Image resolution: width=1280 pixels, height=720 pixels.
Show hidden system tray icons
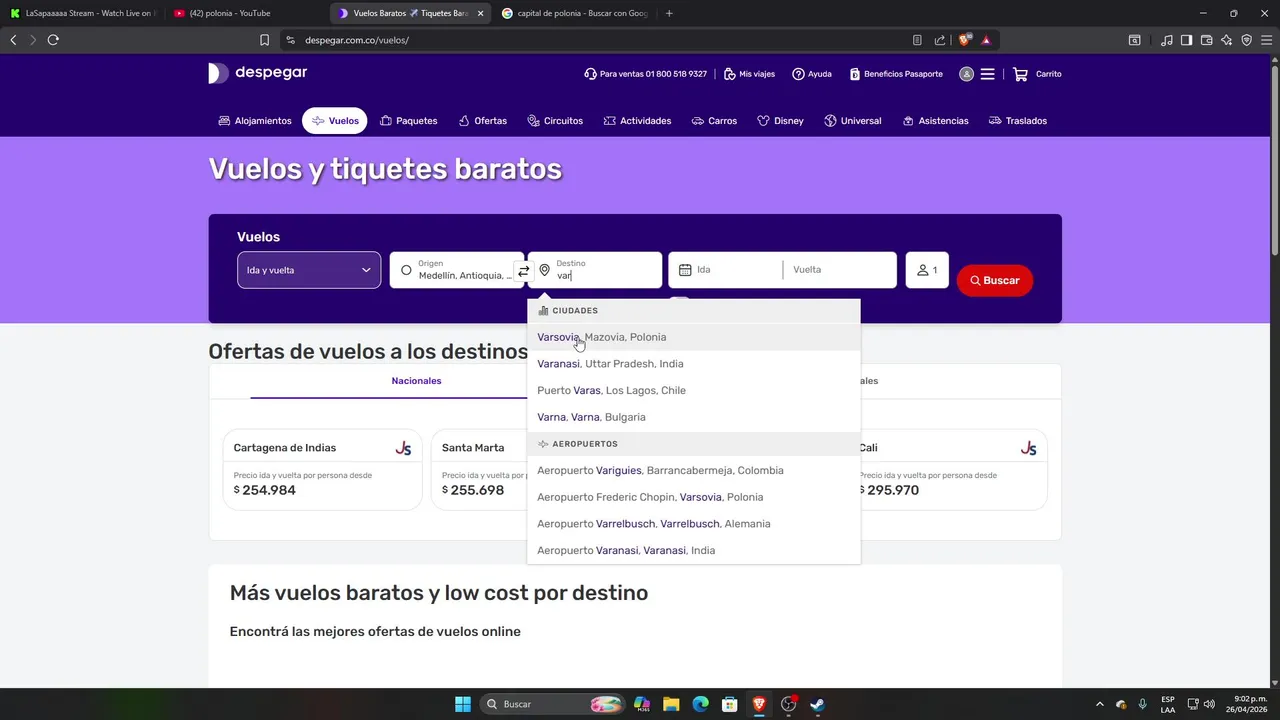1100,704
